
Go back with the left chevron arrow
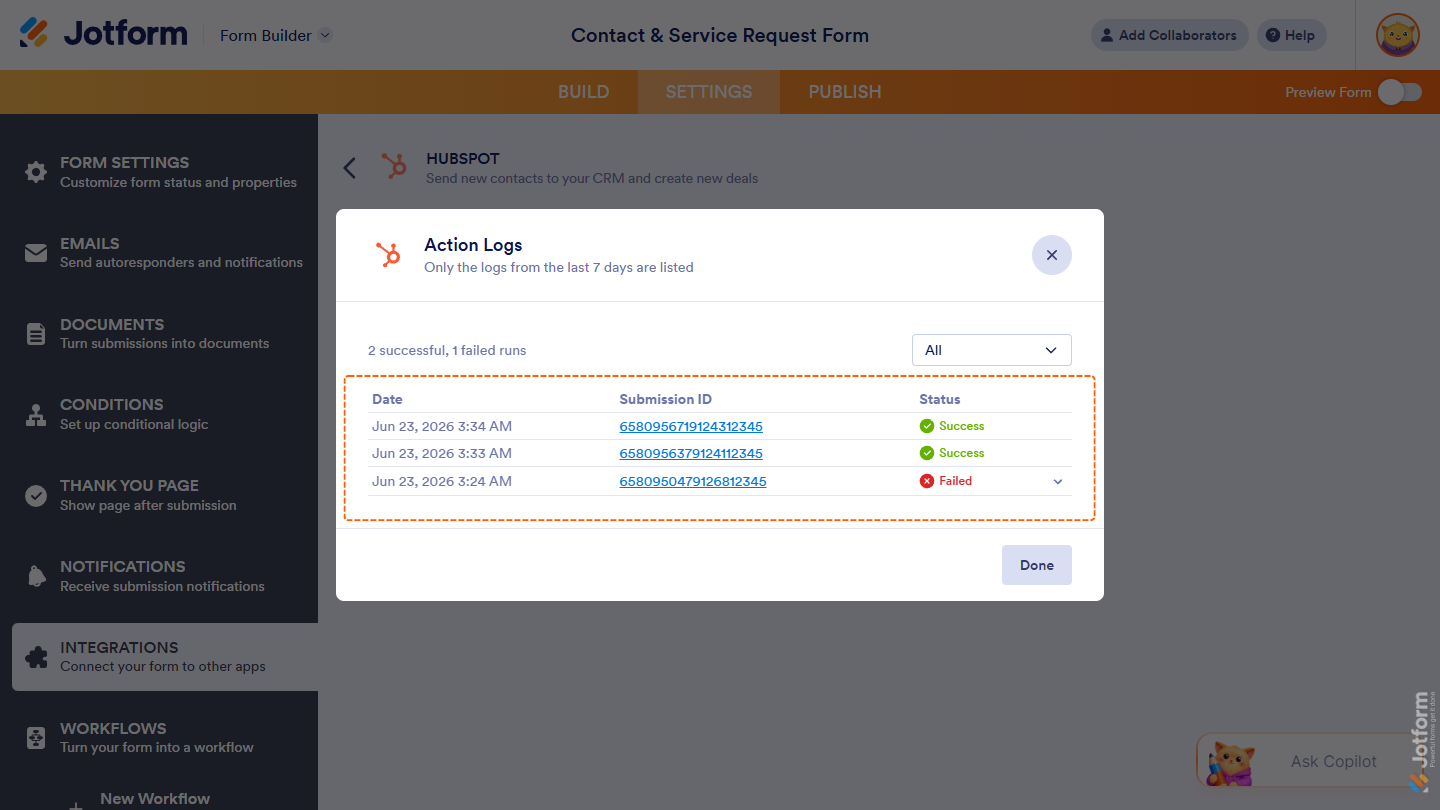point(349,168)
